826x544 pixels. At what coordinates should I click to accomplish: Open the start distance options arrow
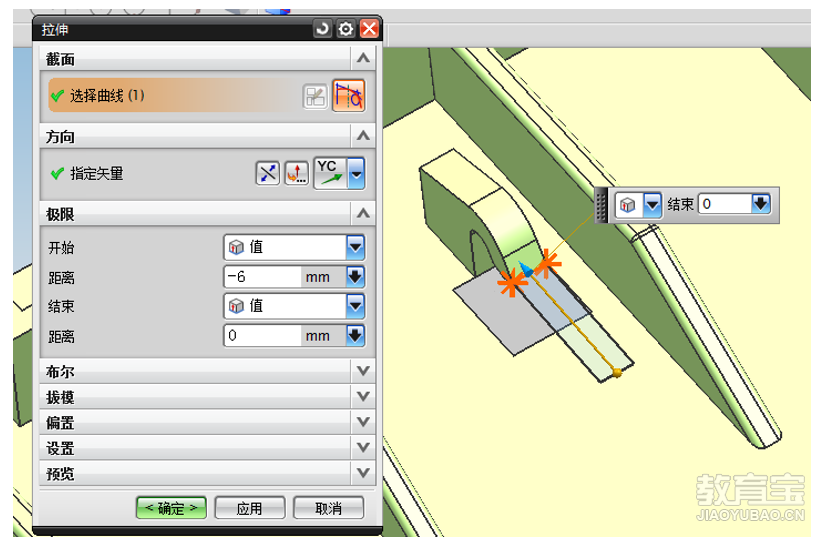(356, 276)
